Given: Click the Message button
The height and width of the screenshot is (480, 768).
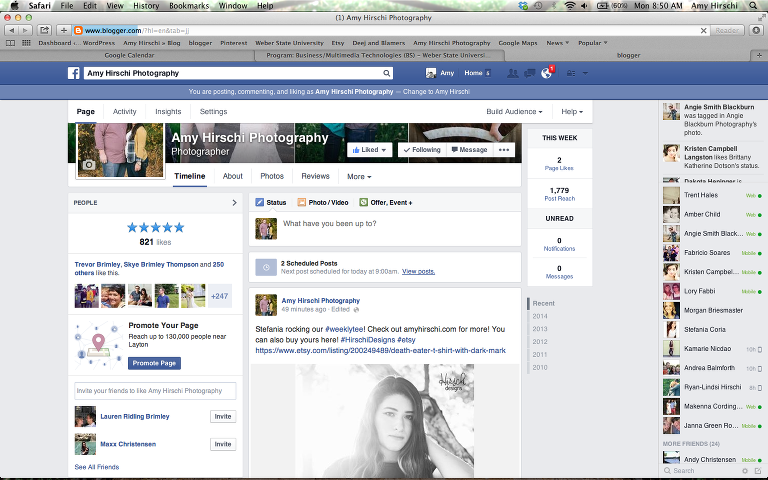Looking at the screenshot, I should coord(469,150).
